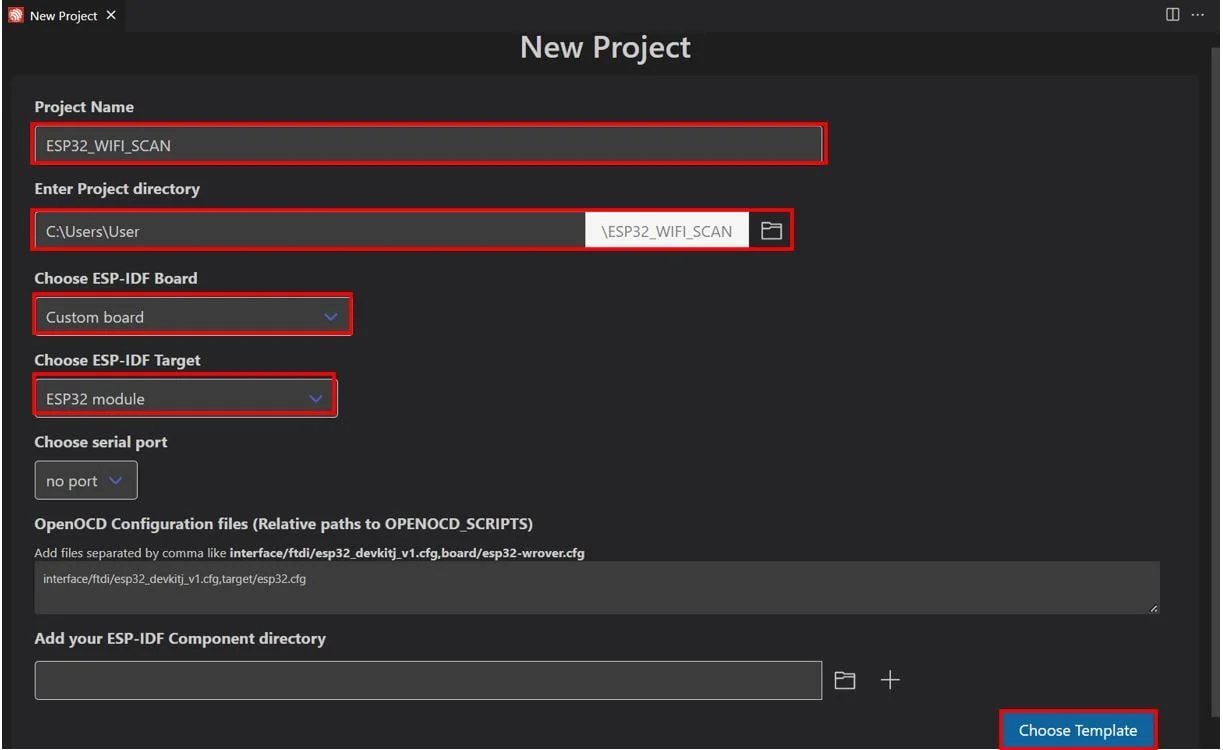Click the \ESP32_WIFI_SCAN path suffix box
1223x750 pixels.
click(667, 231)
